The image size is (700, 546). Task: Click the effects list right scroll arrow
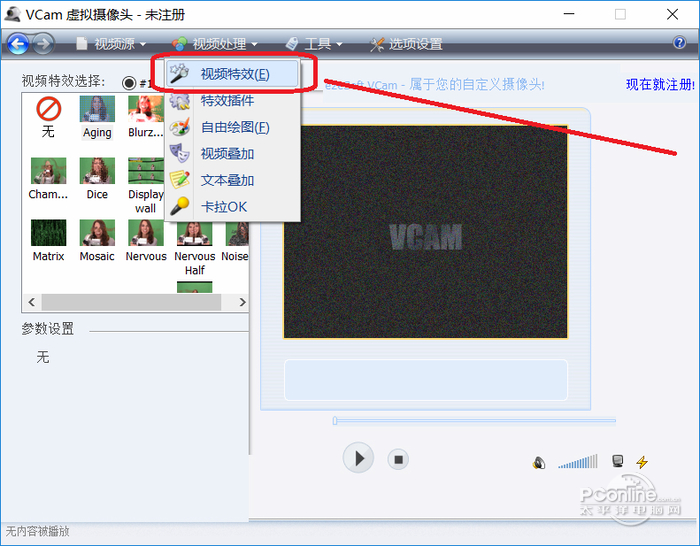point(242,302)
